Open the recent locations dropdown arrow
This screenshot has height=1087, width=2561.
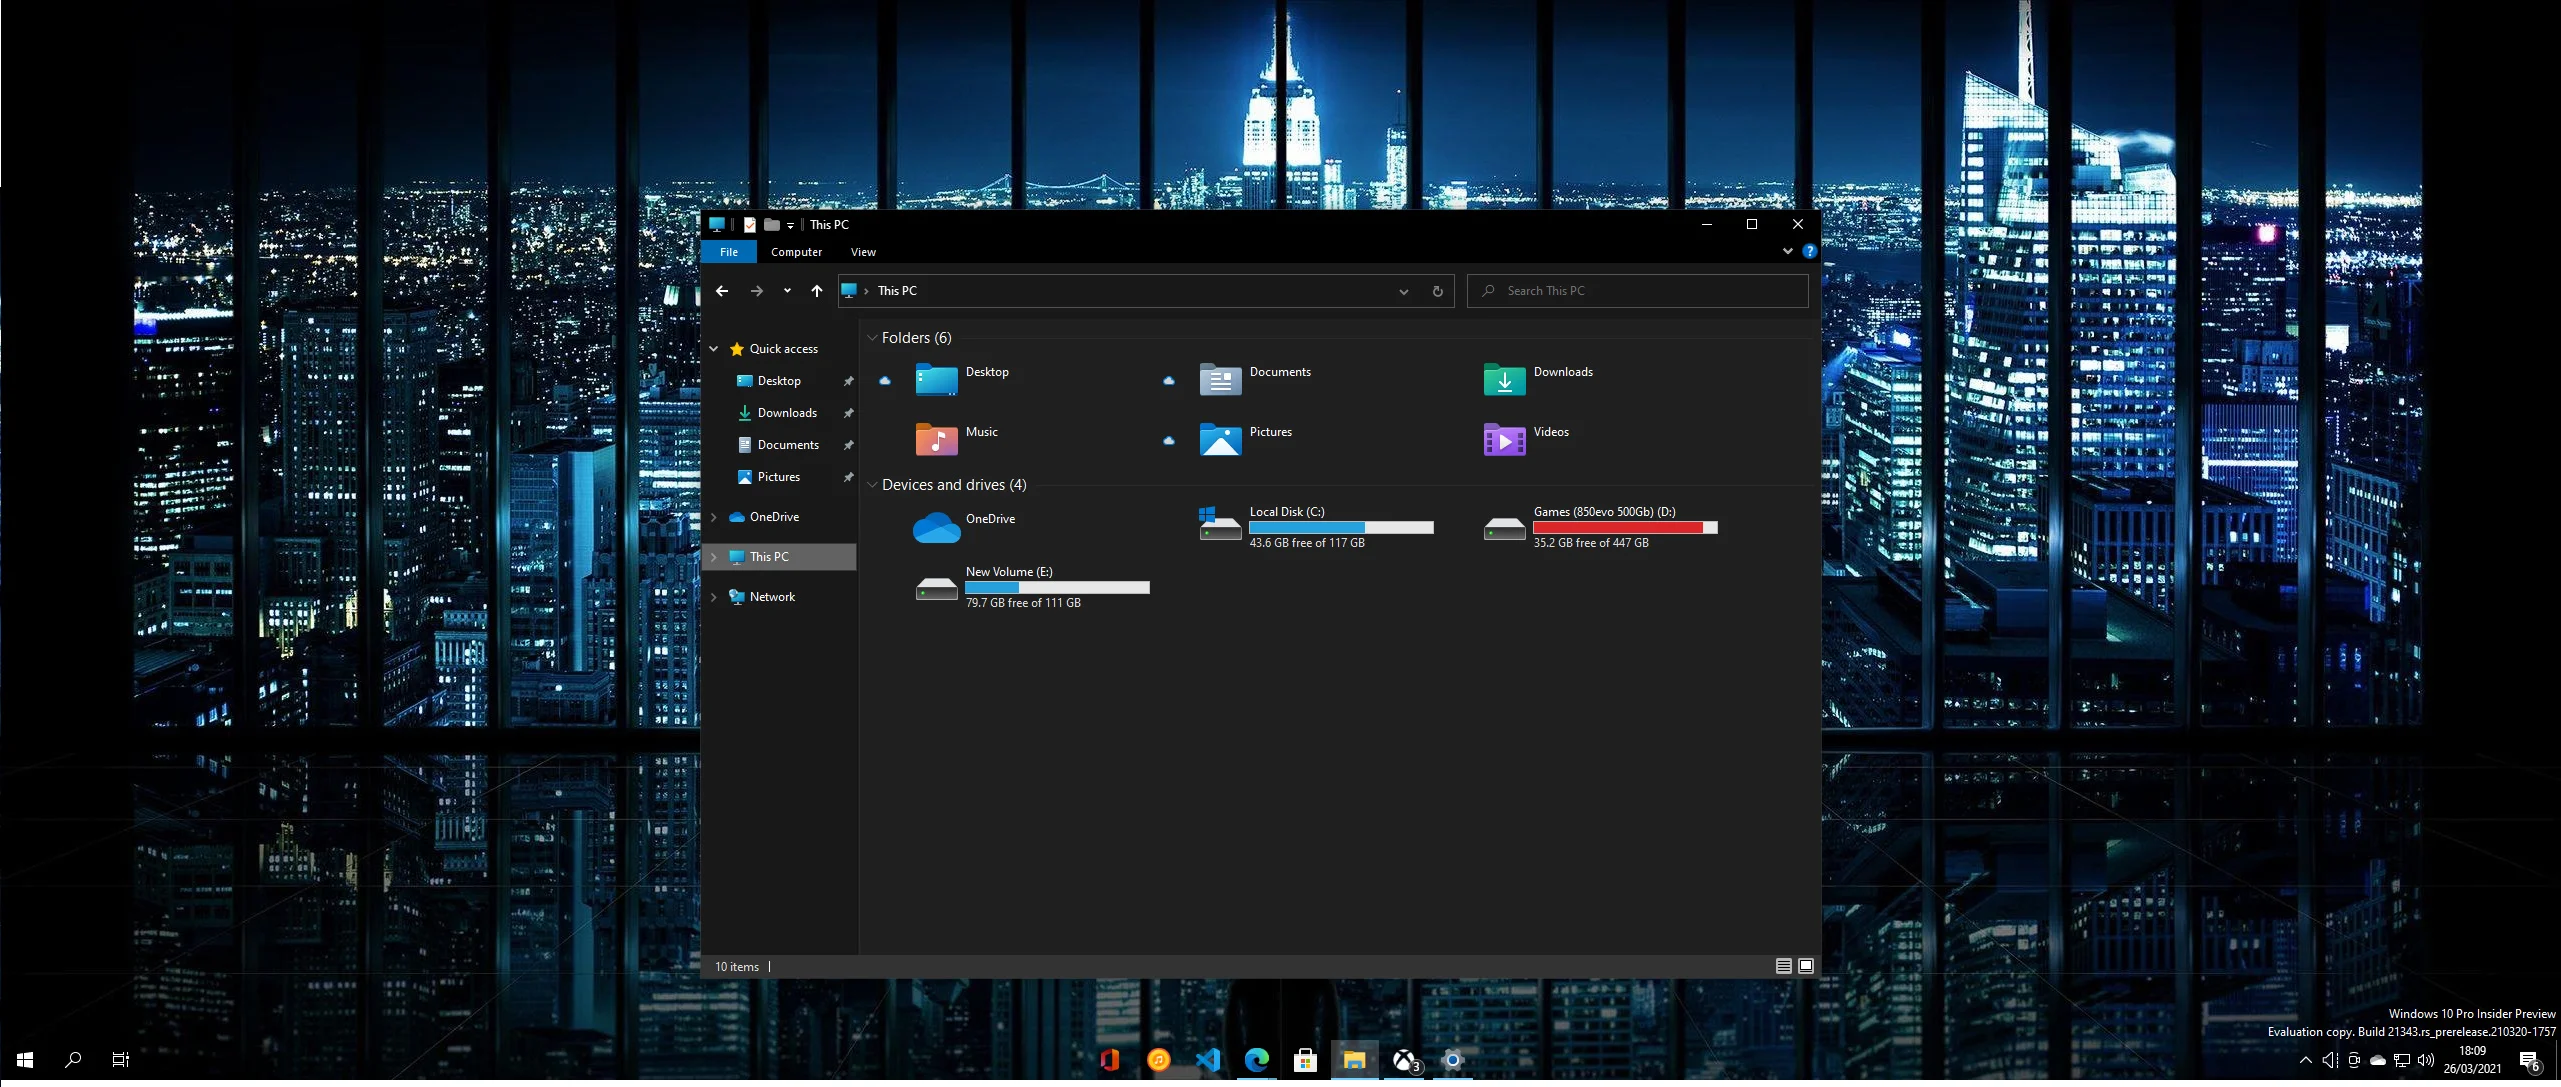point(787,291)
